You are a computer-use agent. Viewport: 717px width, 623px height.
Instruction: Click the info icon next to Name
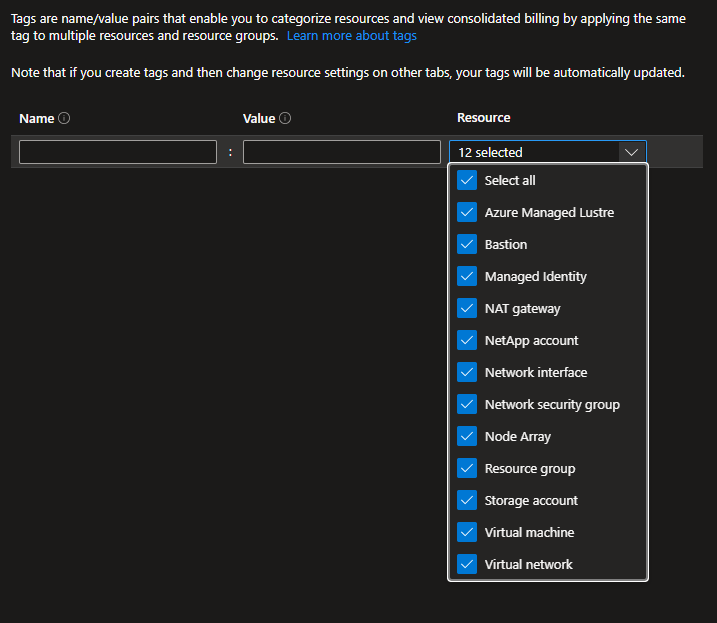65,118
